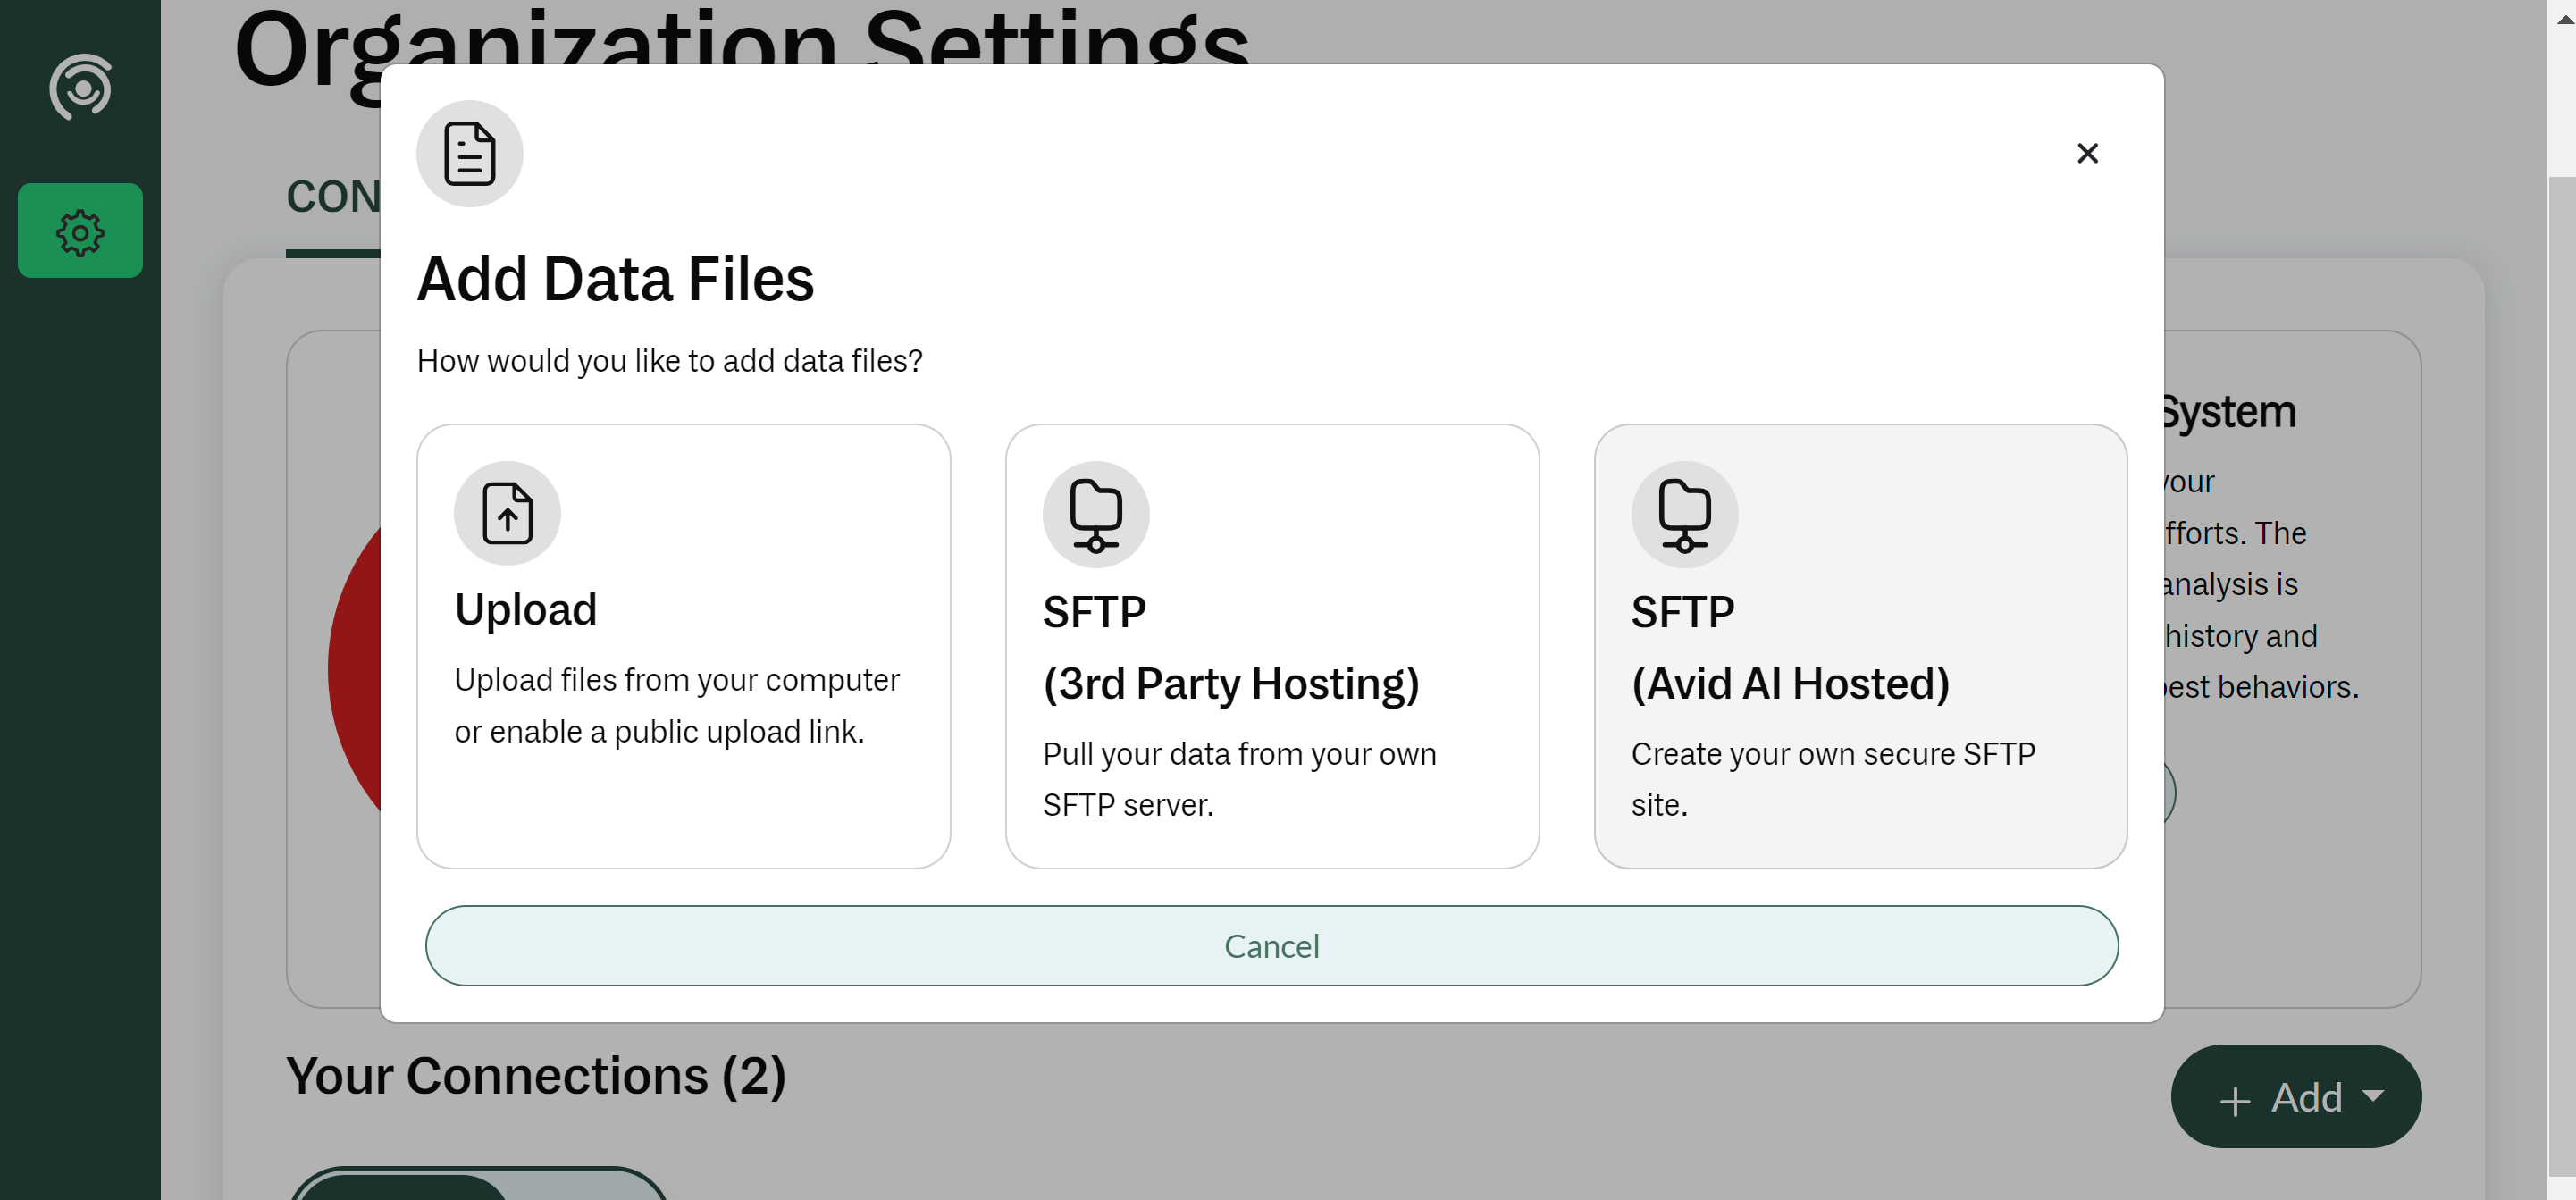Click the 'Upload files from your computer' description
2576x1200 pixels.
point(677,706)
